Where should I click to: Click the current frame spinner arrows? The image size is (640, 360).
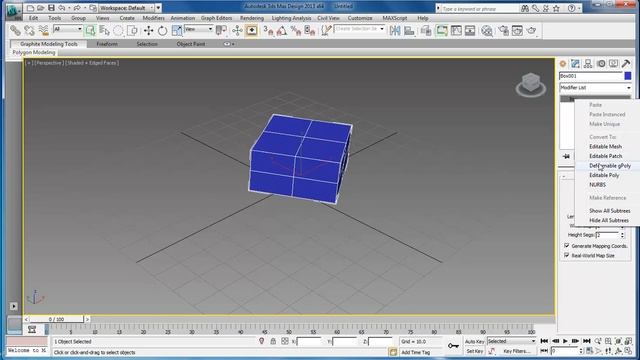click(x=581, y=351)
